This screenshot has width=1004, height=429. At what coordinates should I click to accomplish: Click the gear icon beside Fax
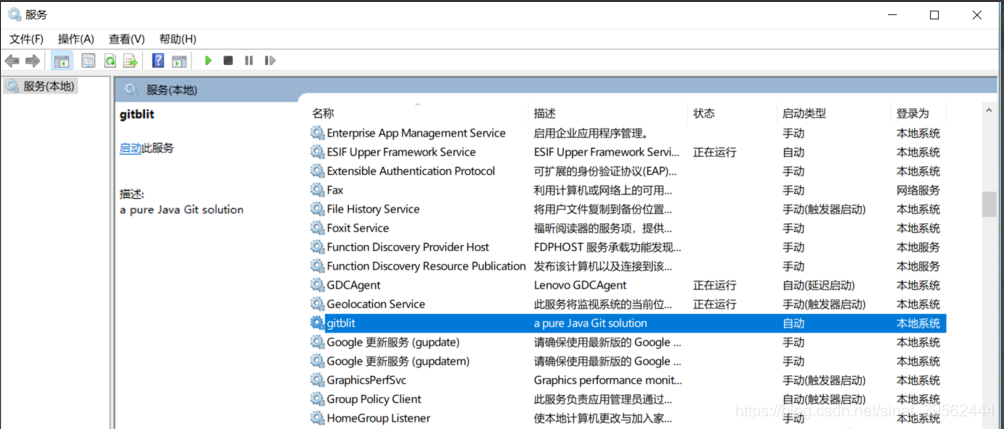coord(317,190)
